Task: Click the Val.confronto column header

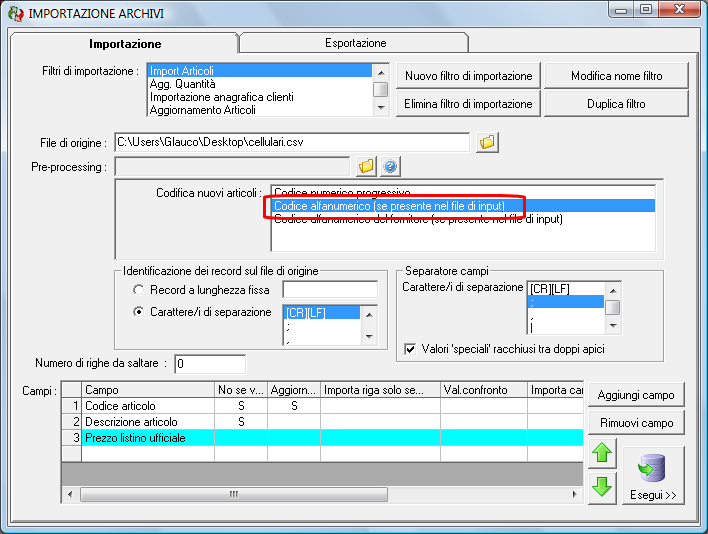Action: pos(484,390)
